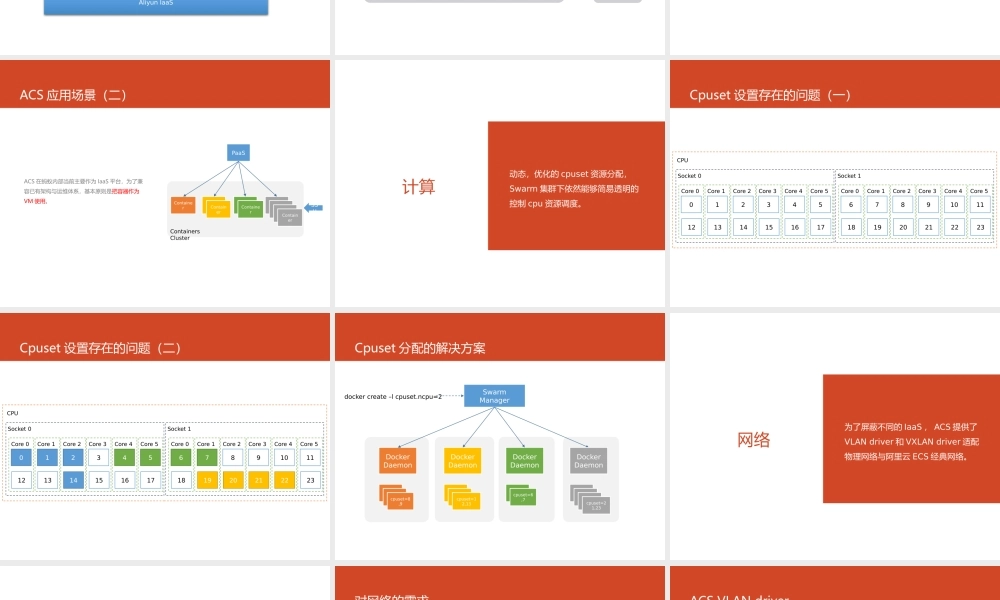Screen dimensions: 1000x600
Task: Open the 网络 section slide
Action: 752,439
